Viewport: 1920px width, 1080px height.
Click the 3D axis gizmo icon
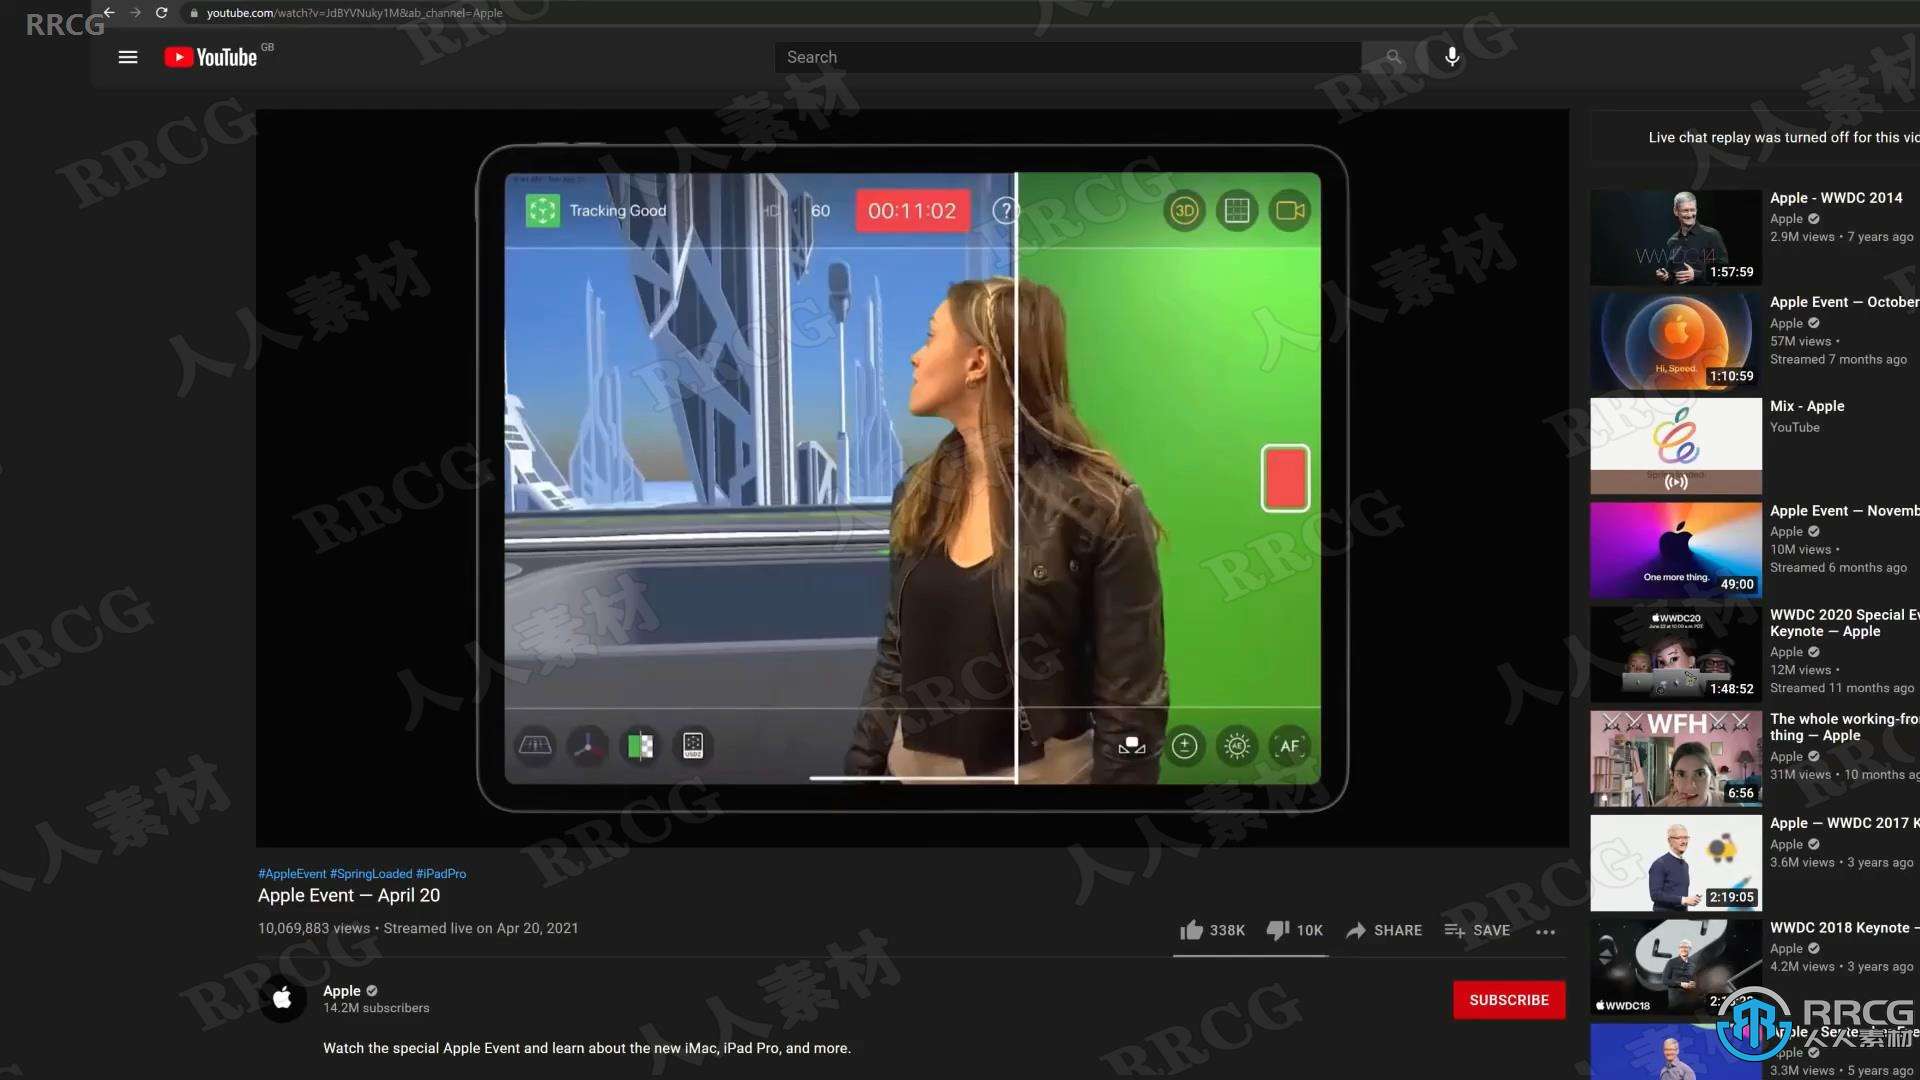click(588, 746)
